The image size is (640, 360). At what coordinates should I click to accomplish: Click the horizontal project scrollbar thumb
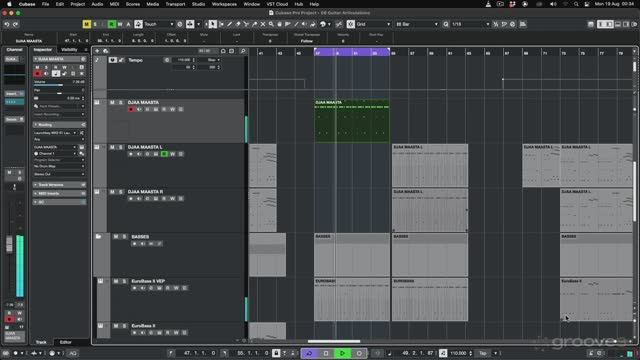point(334,341)
